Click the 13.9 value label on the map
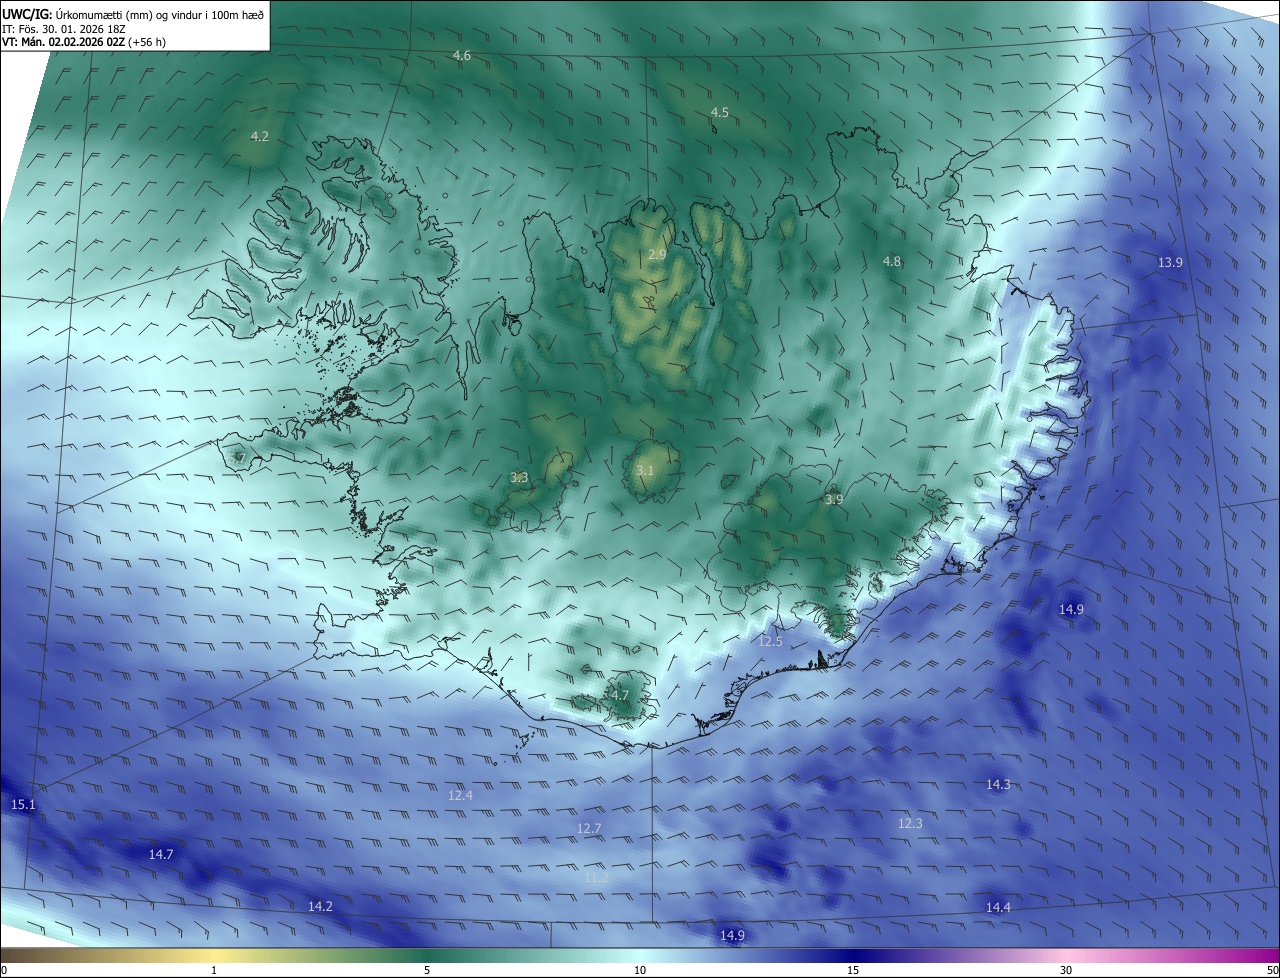This screenshot has height=978, width=1280. 1171,262
